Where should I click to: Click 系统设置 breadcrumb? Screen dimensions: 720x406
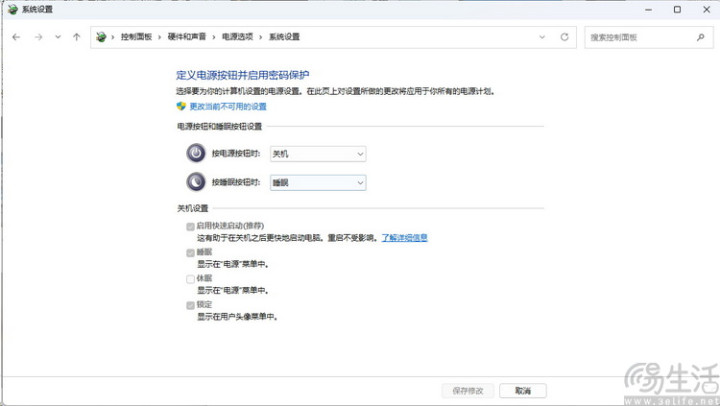point(284,37)
